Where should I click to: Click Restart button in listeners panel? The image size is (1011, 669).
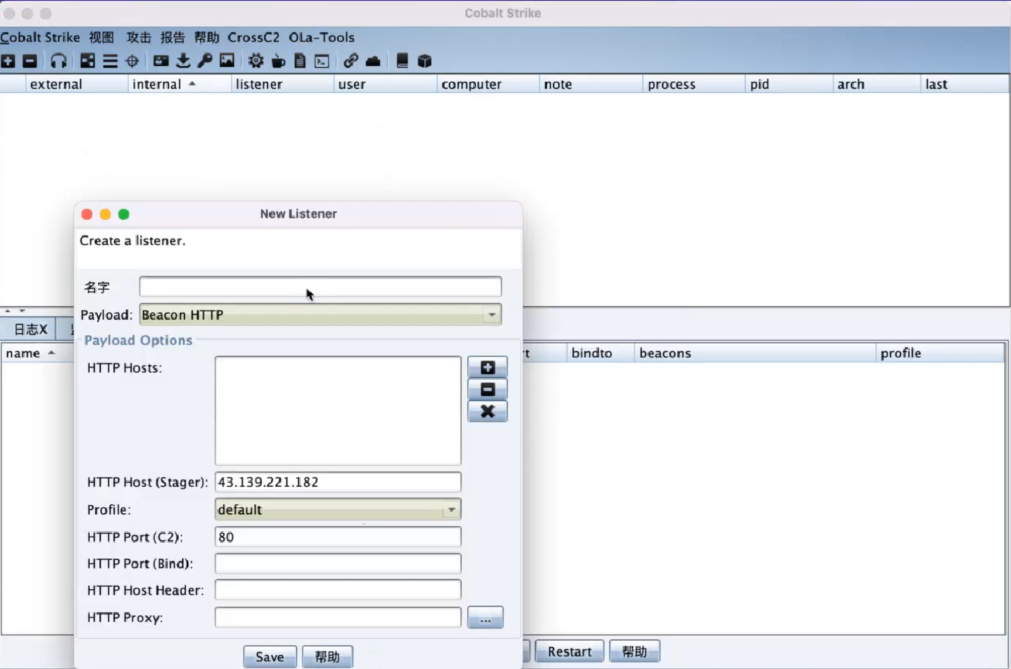[569, 652]
